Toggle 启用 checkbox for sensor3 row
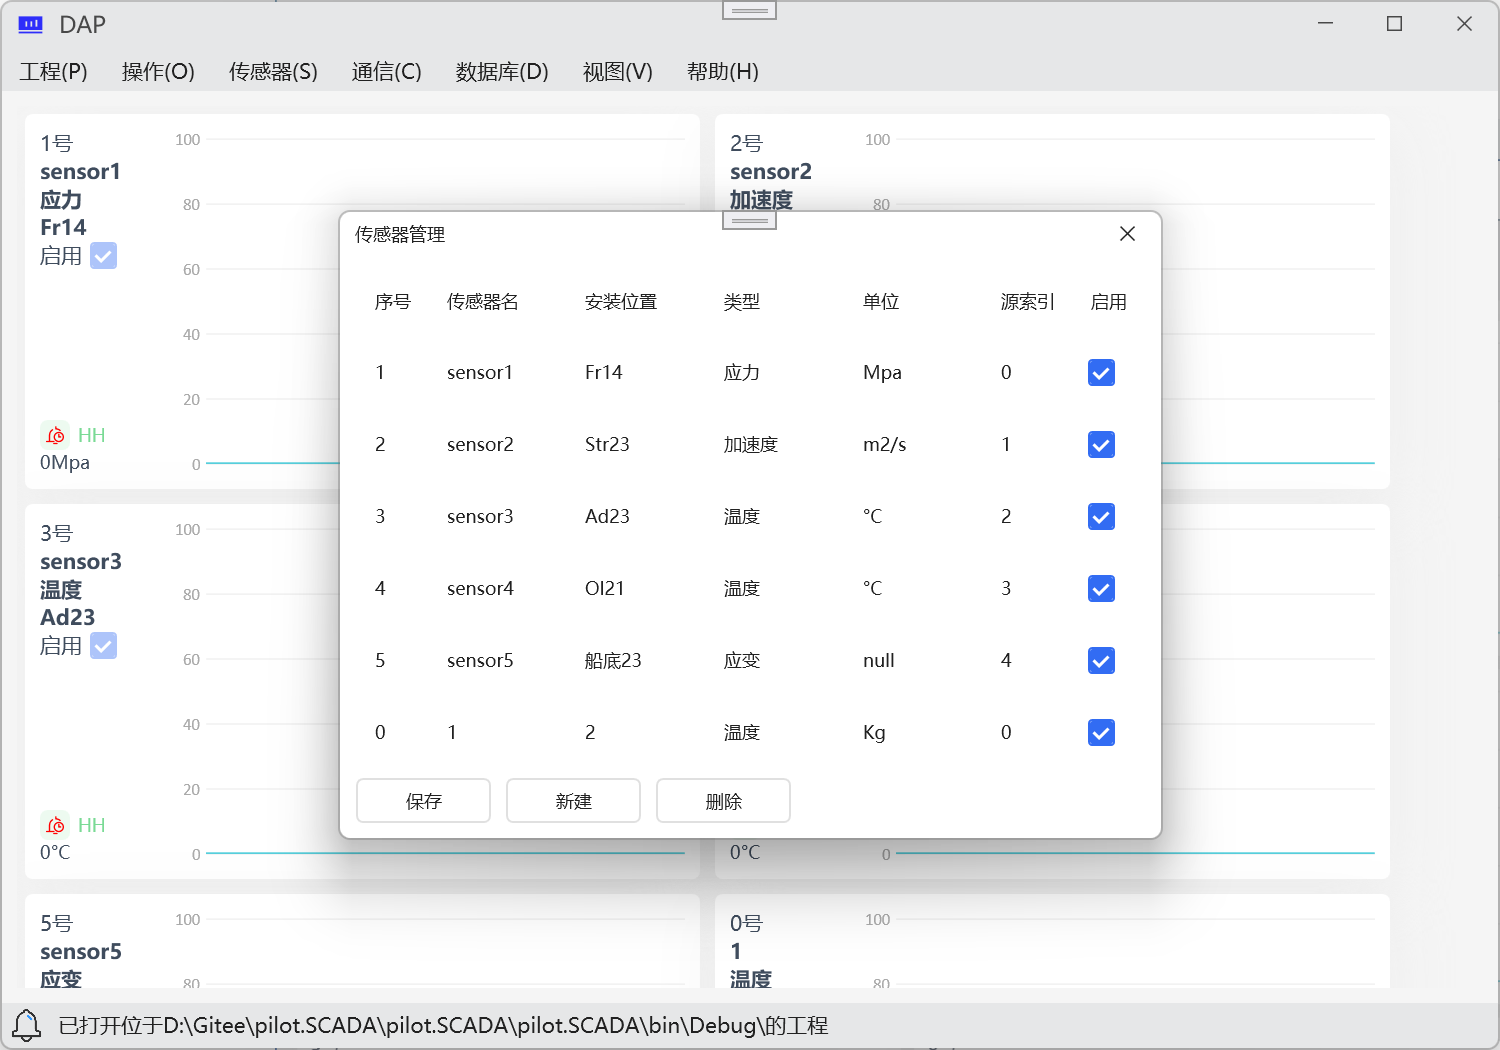 (1101, 517)
